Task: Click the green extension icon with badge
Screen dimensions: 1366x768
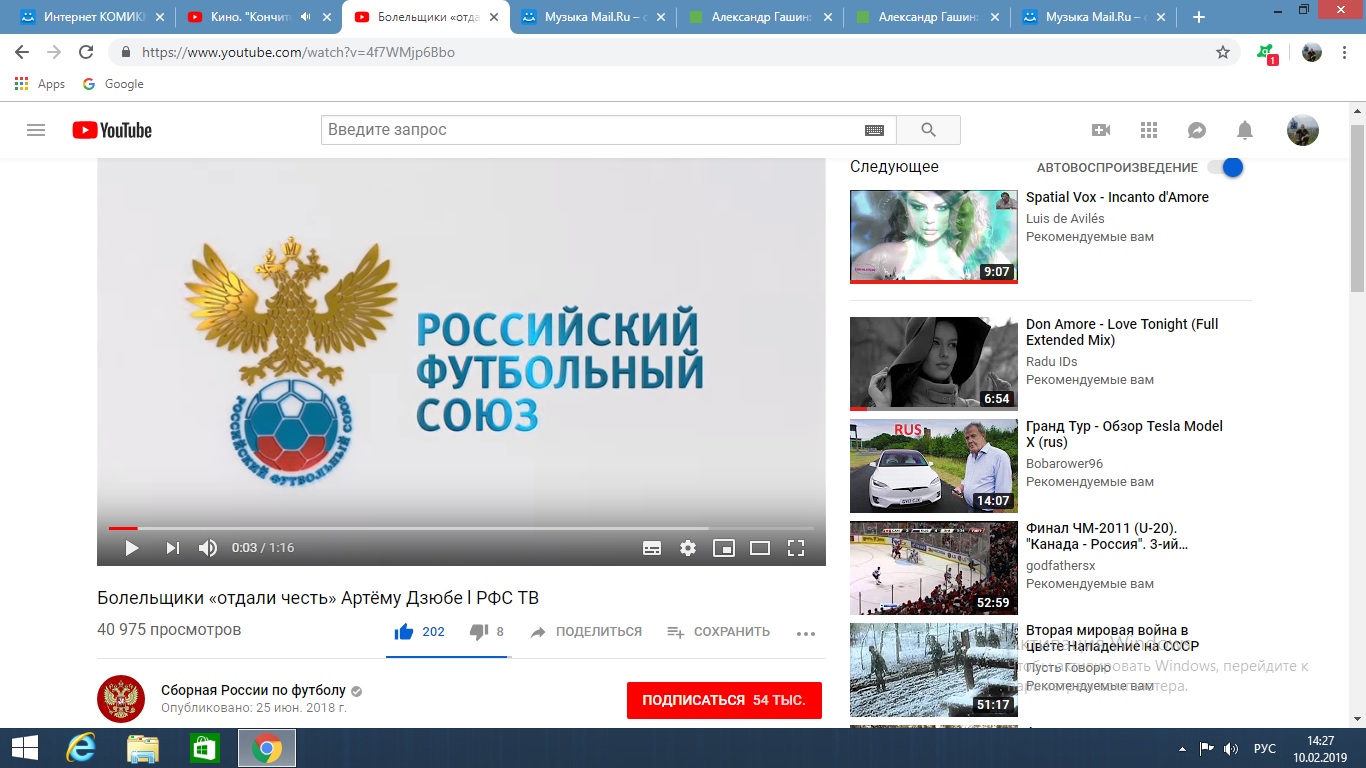Action: (x=1267, y=53)
